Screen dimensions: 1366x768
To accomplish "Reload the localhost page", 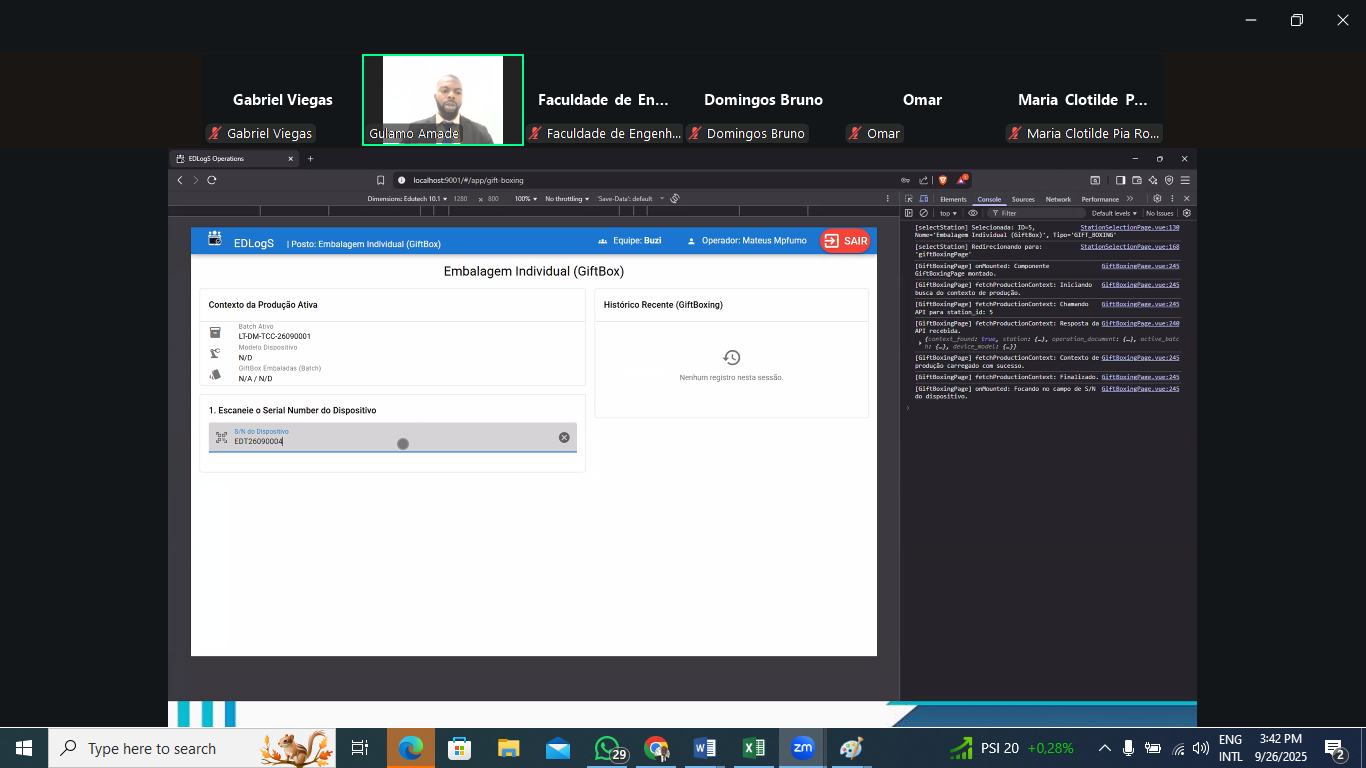I will (x=212, y=180).
